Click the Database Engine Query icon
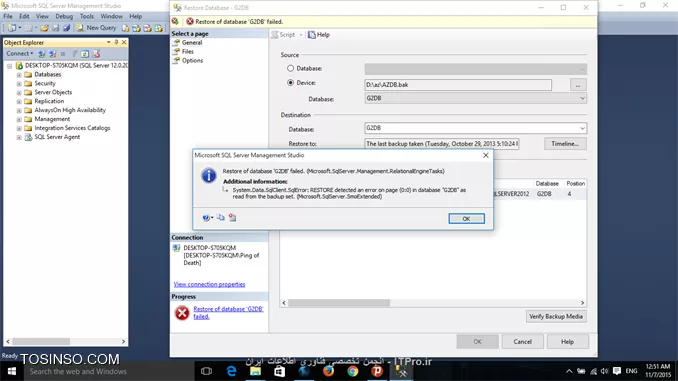This screenshot has height=381, width=678. [x=125, y=28]
